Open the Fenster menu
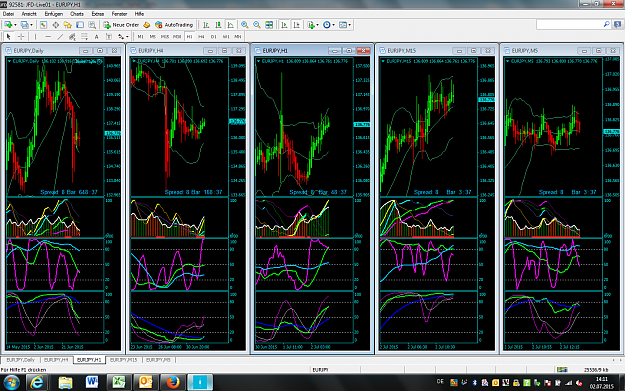 point(119,14)
